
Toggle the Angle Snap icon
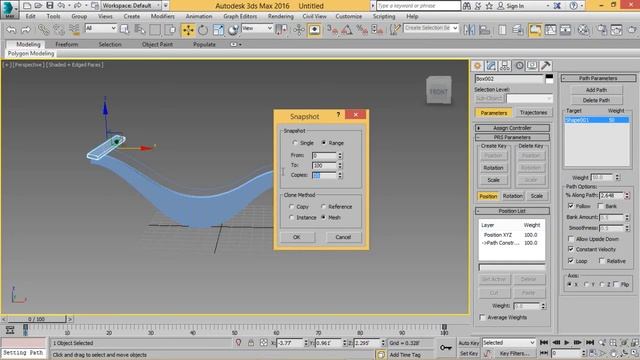(347, 30)
